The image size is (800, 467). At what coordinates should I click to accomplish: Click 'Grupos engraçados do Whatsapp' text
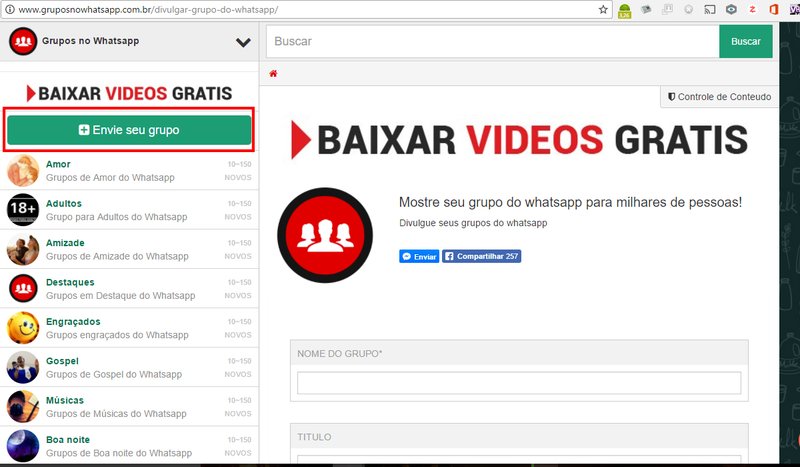coord(117,335)
